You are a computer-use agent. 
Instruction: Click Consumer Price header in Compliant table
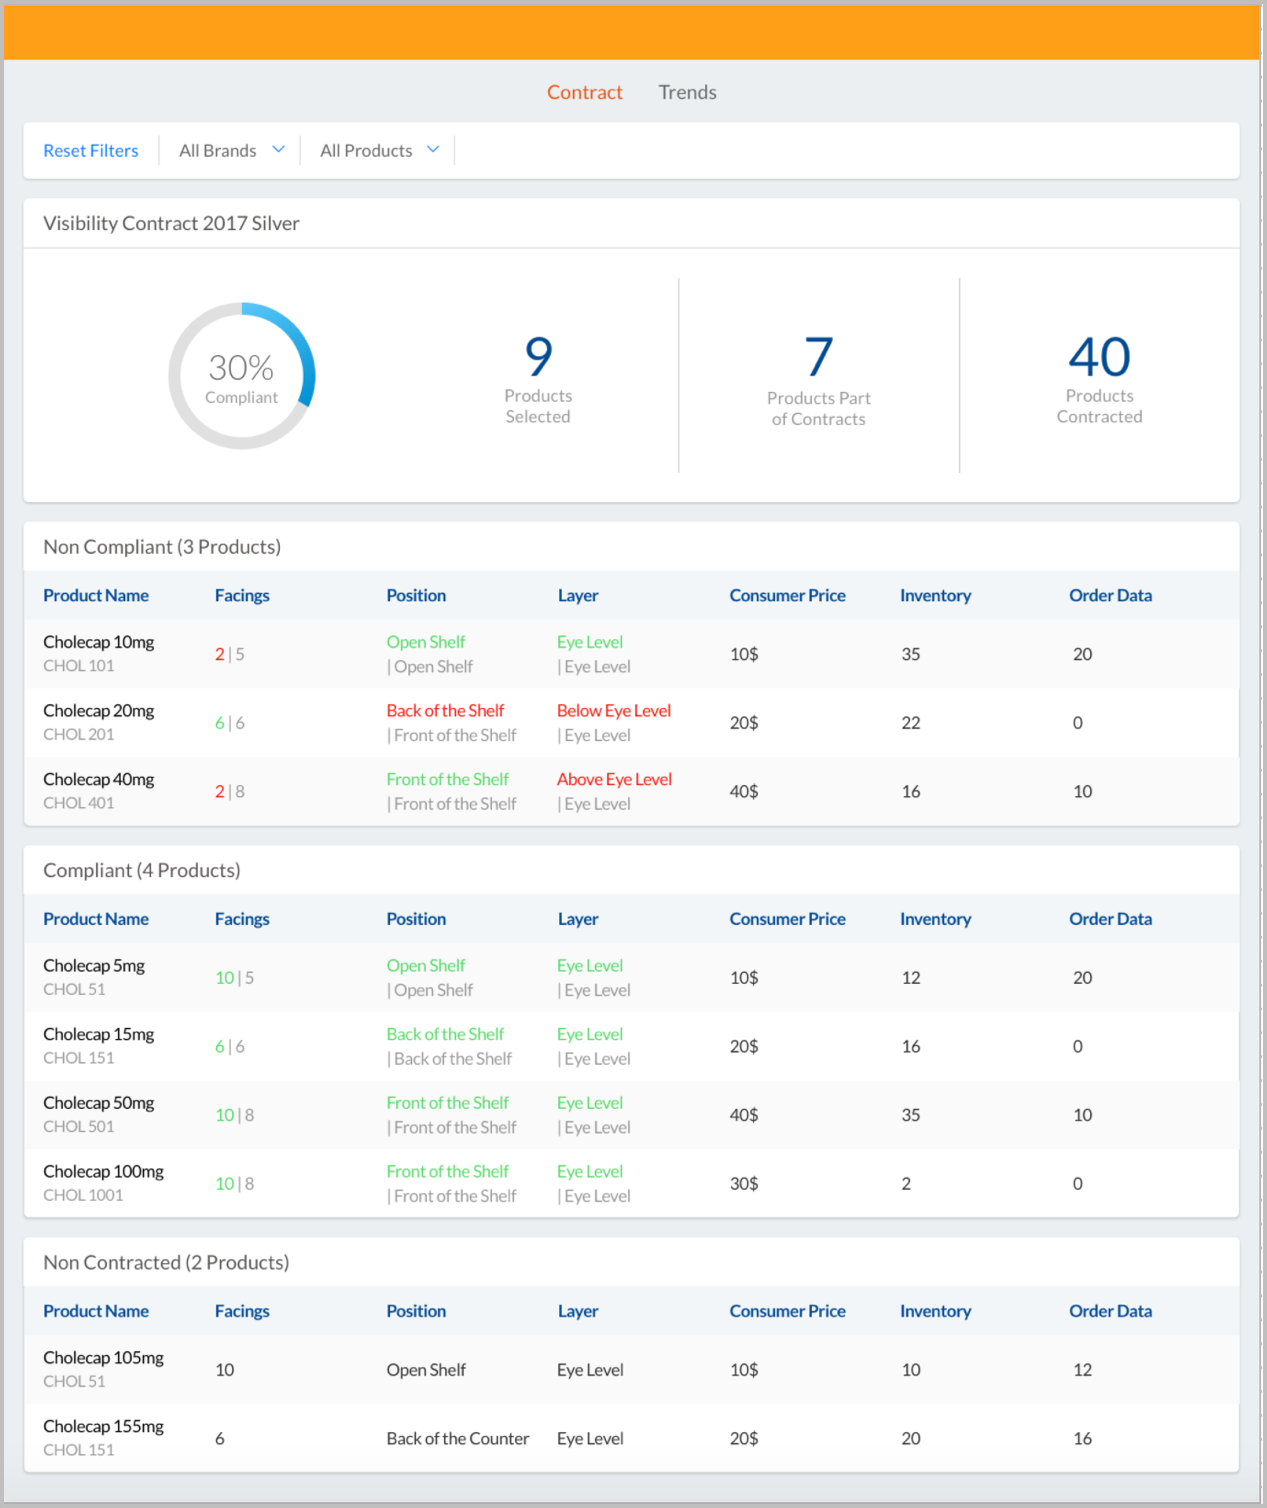[x=787, y=919]
